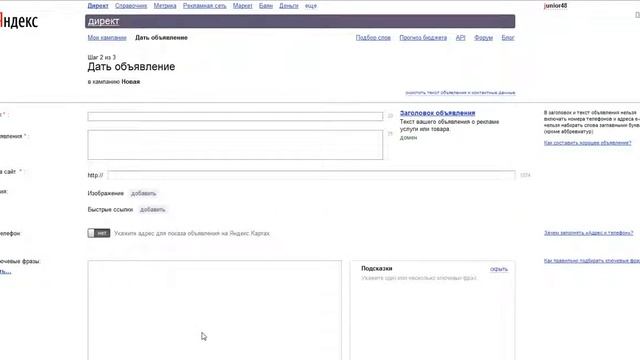Click the campaign name Новая
640x360 pixels.
[x=131, y=82]
